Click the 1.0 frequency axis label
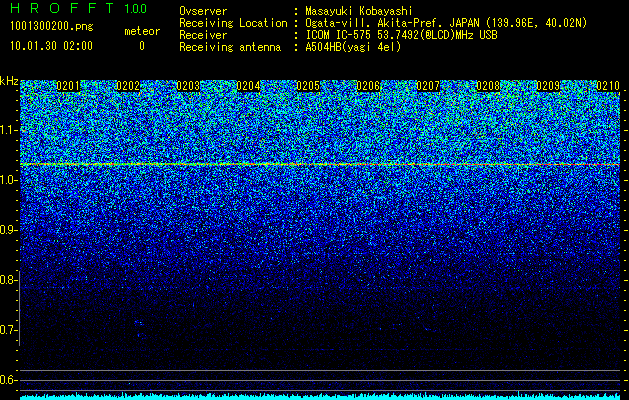 coord(8,181)
